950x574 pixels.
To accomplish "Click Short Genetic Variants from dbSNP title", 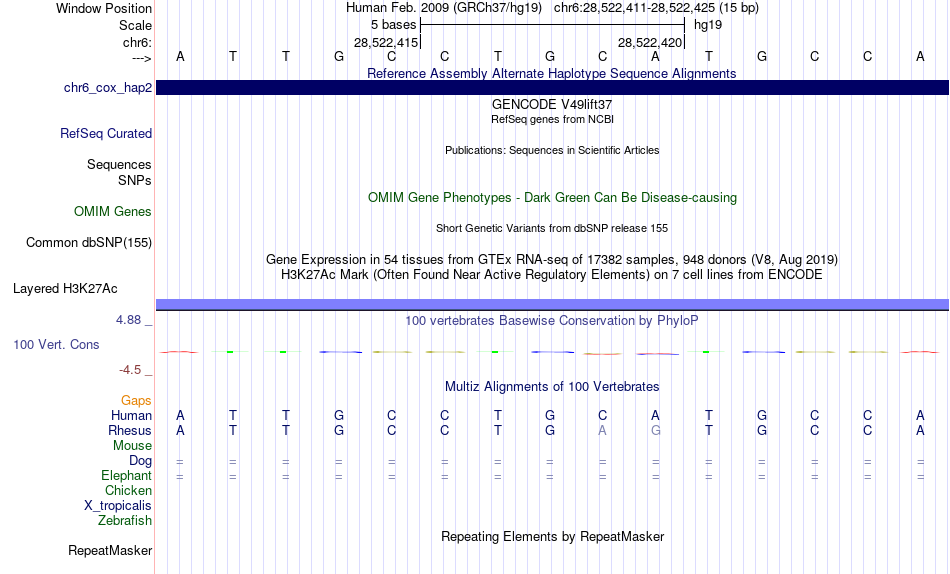I will point(552,229).
